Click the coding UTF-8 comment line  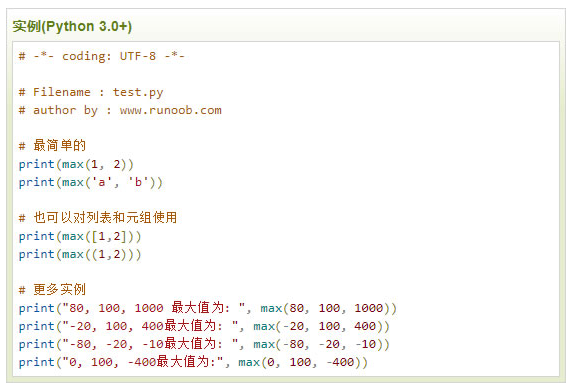tap(102, 56)
